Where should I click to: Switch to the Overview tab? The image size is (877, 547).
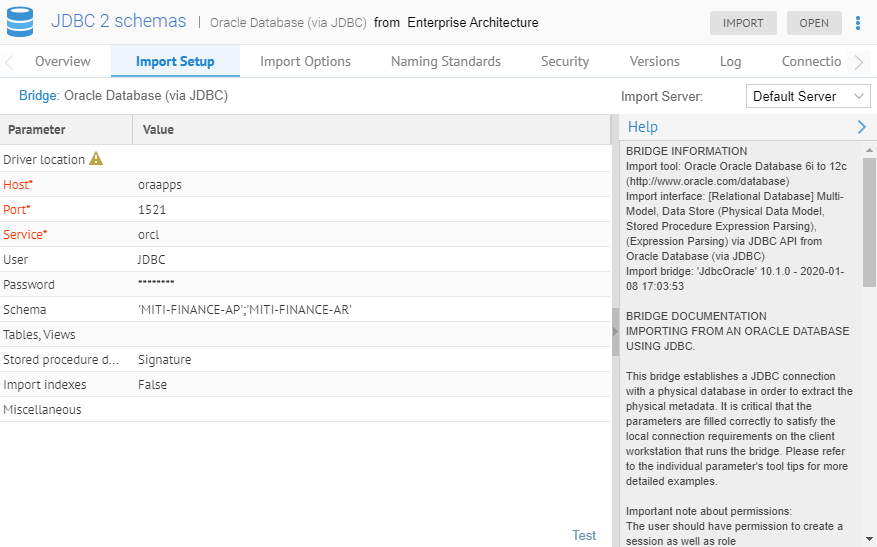[62, 61]
